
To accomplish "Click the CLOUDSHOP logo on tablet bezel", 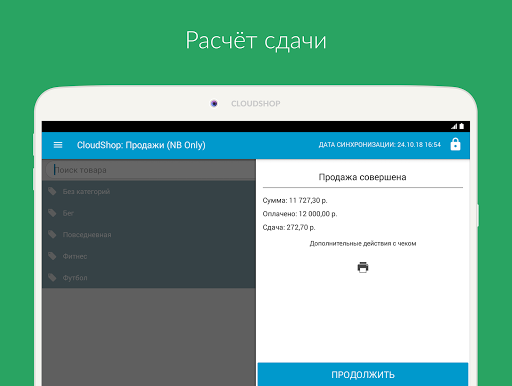I will tap(256, 104).
